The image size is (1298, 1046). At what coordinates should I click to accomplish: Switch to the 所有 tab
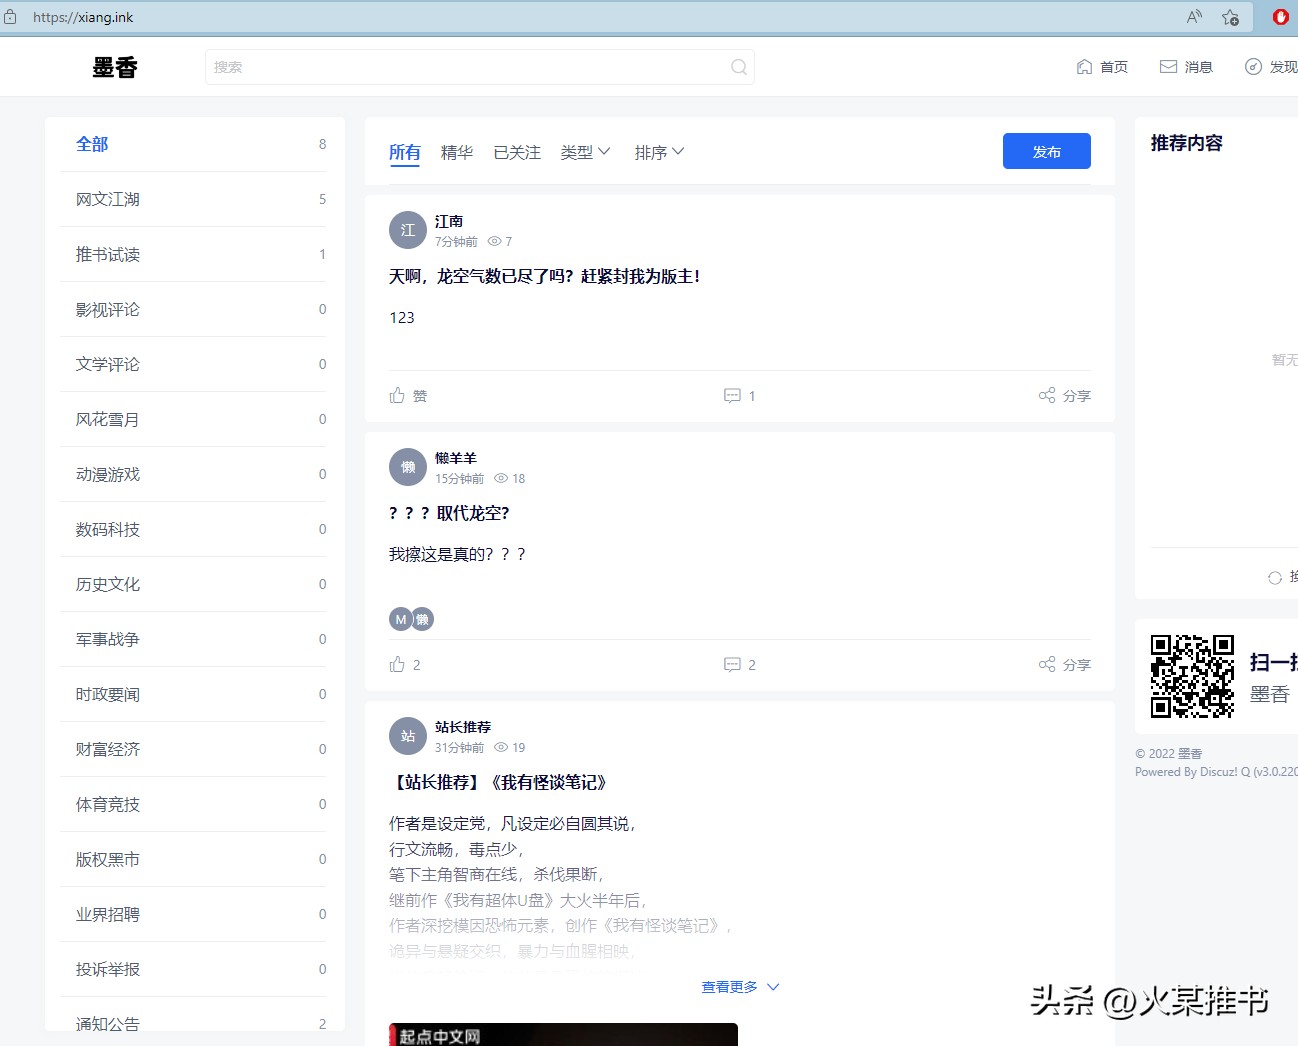click(x=404, y=152)
